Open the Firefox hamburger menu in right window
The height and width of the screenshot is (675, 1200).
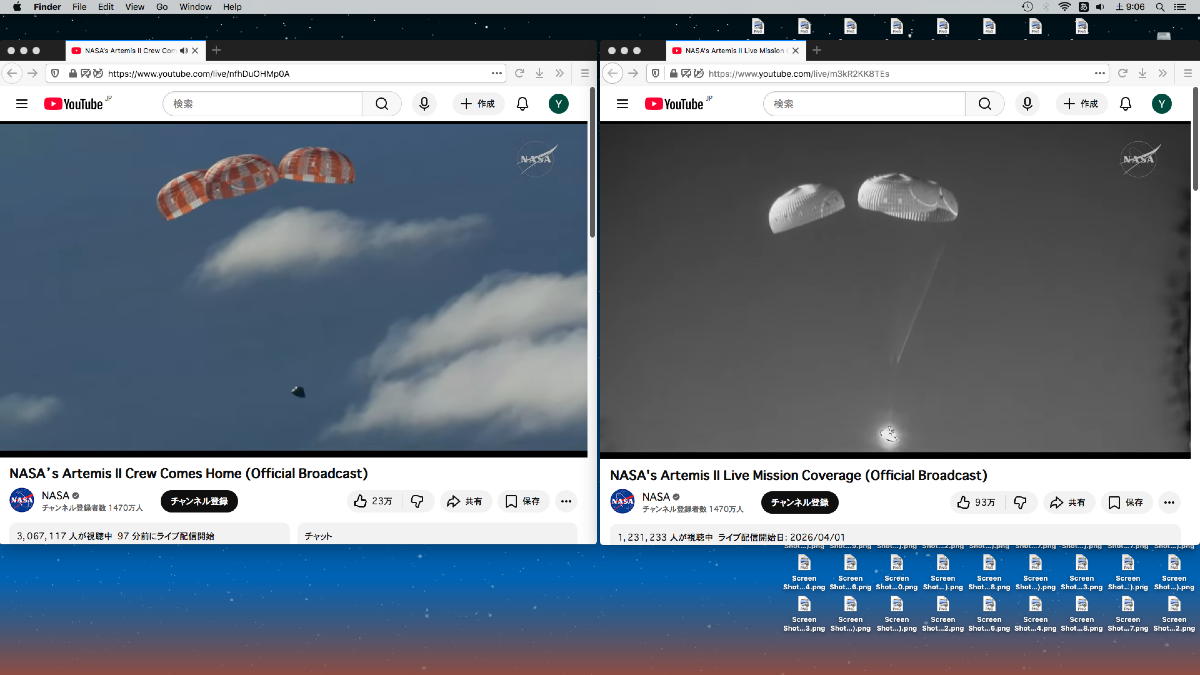(1185, 73)
